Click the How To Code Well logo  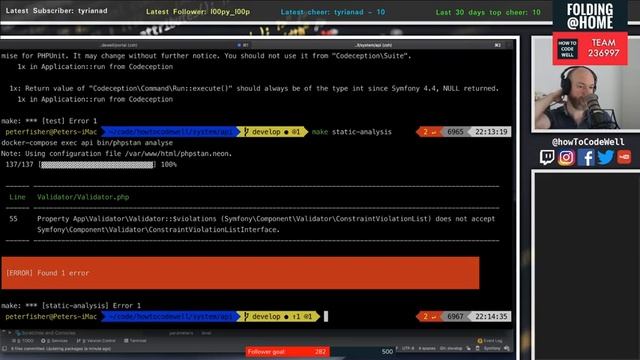click(x=567, y=49)
